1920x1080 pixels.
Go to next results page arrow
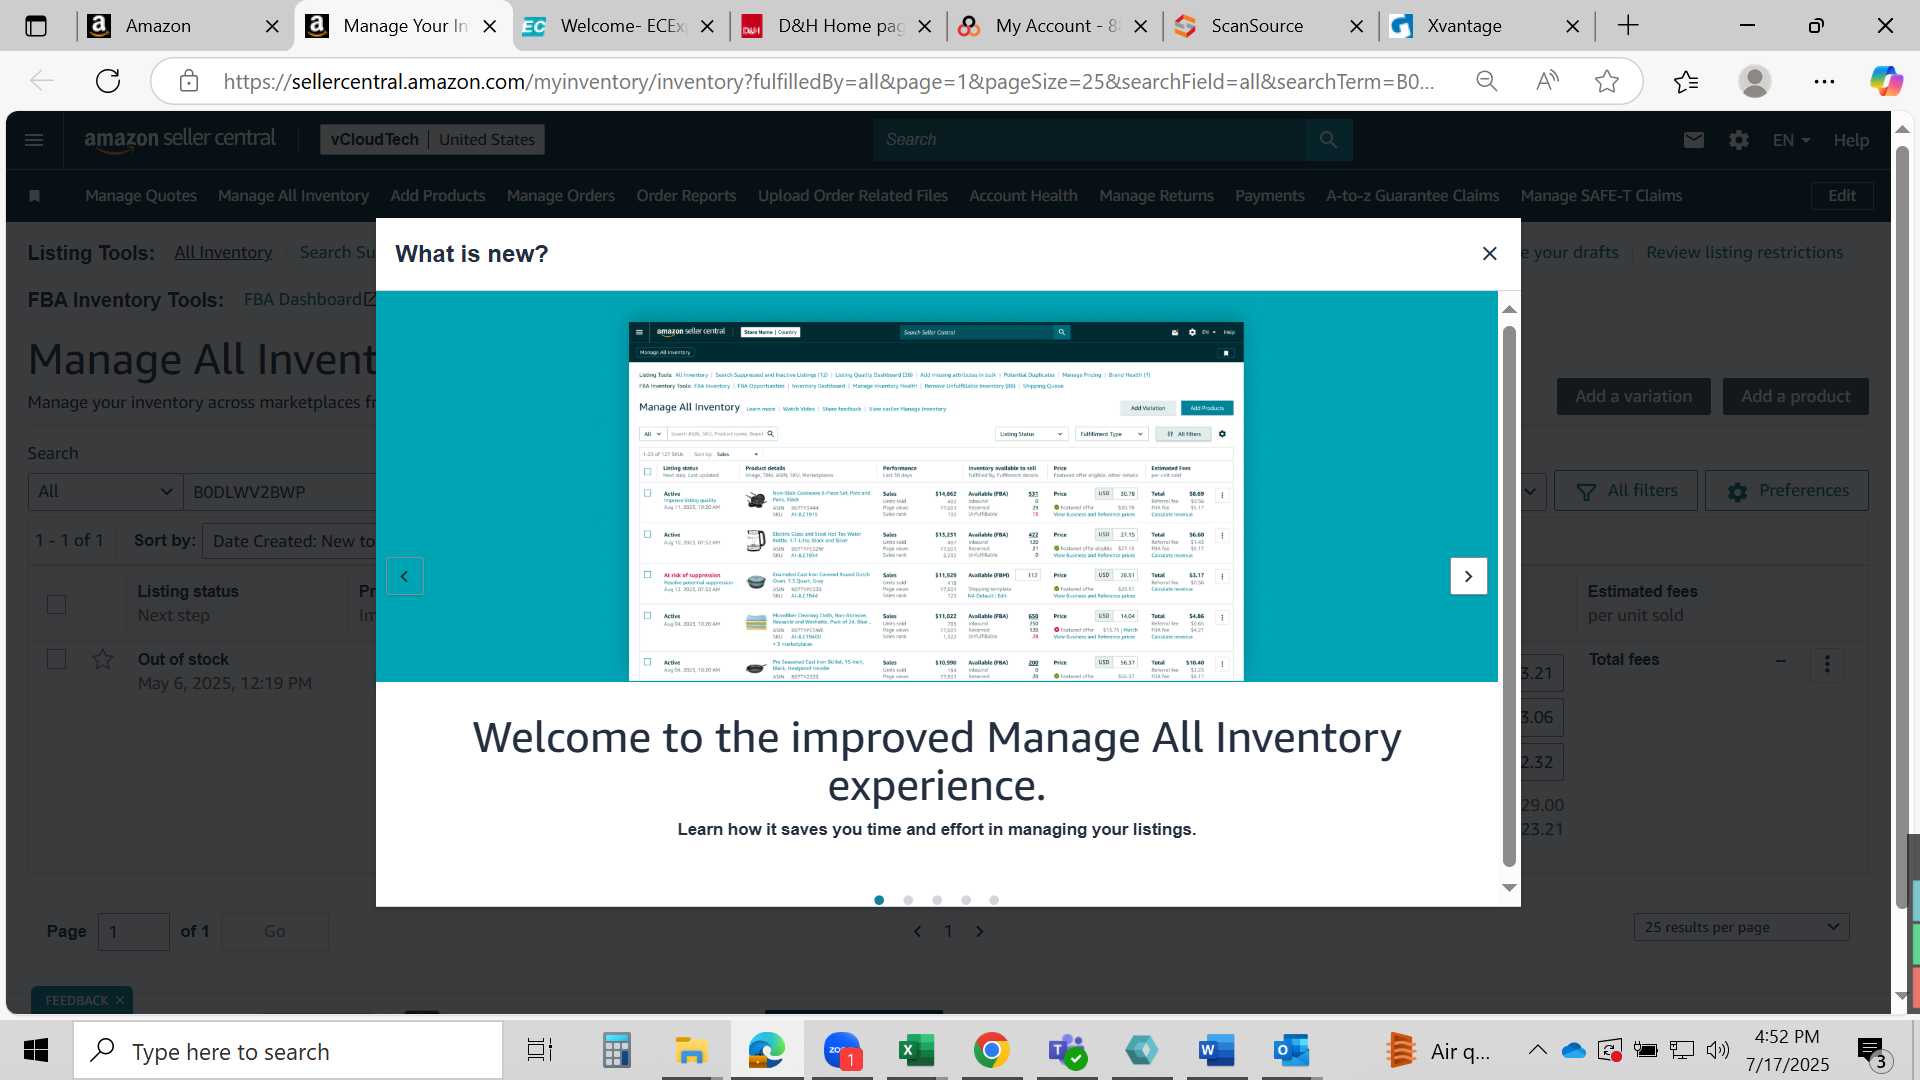point(979,931)
